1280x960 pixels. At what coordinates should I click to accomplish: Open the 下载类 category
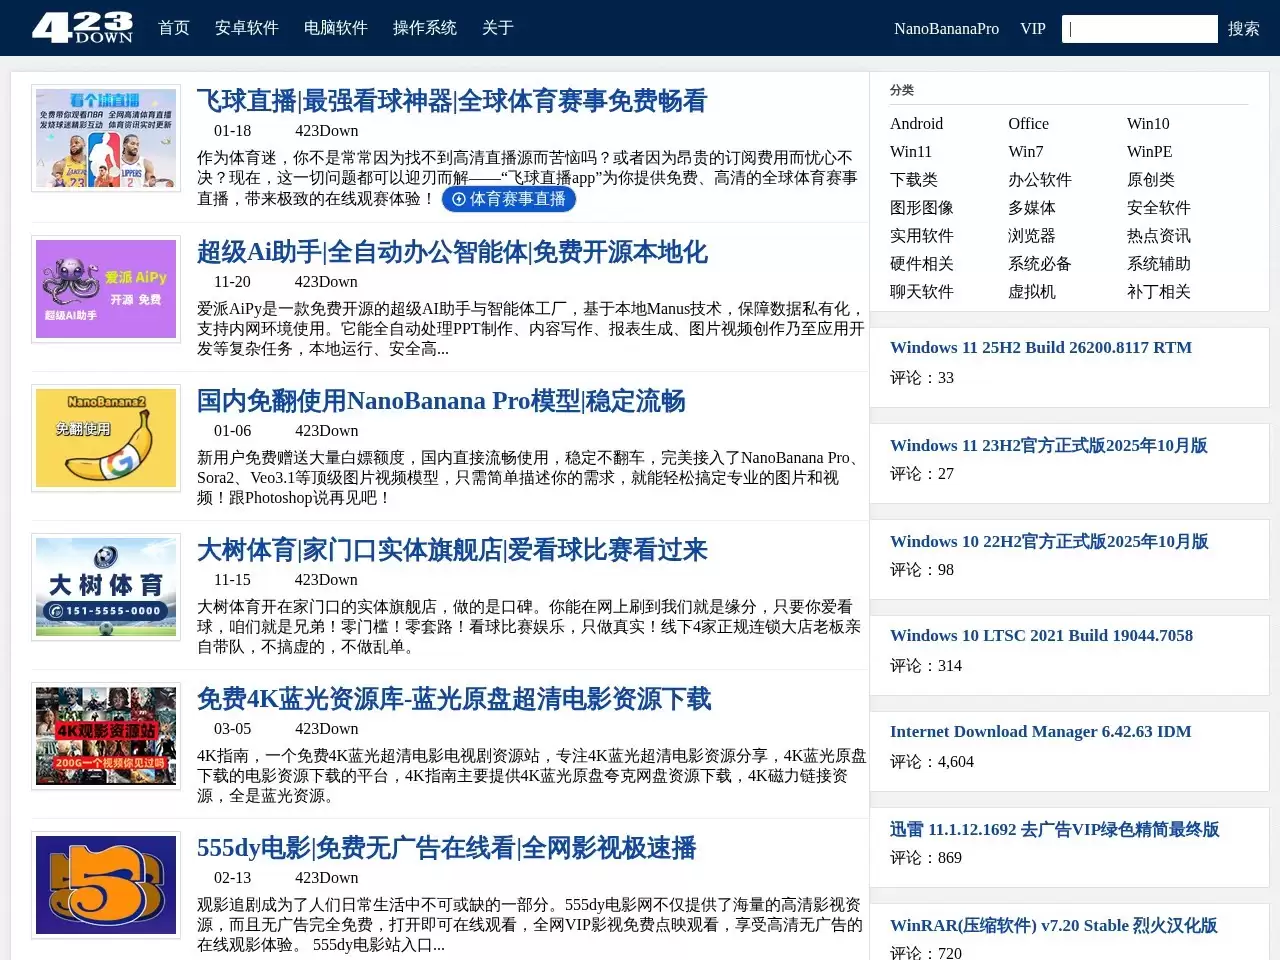(x=914, y=180)
